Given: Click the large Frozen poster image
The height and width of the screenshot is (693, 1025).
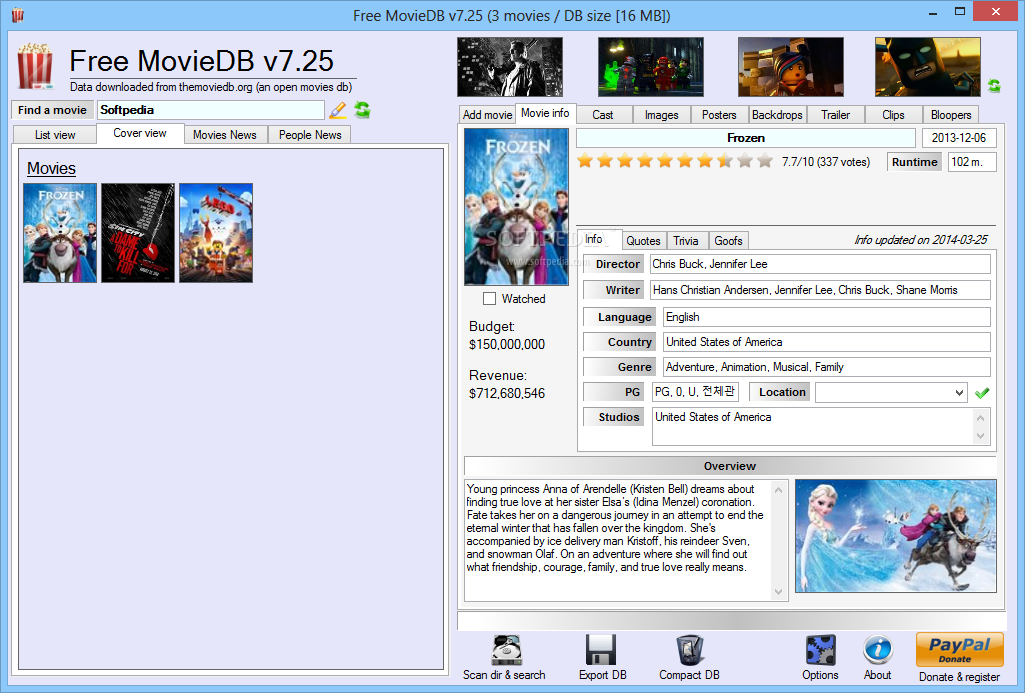Looking at the screenshot, I should [x=516, y=207].
